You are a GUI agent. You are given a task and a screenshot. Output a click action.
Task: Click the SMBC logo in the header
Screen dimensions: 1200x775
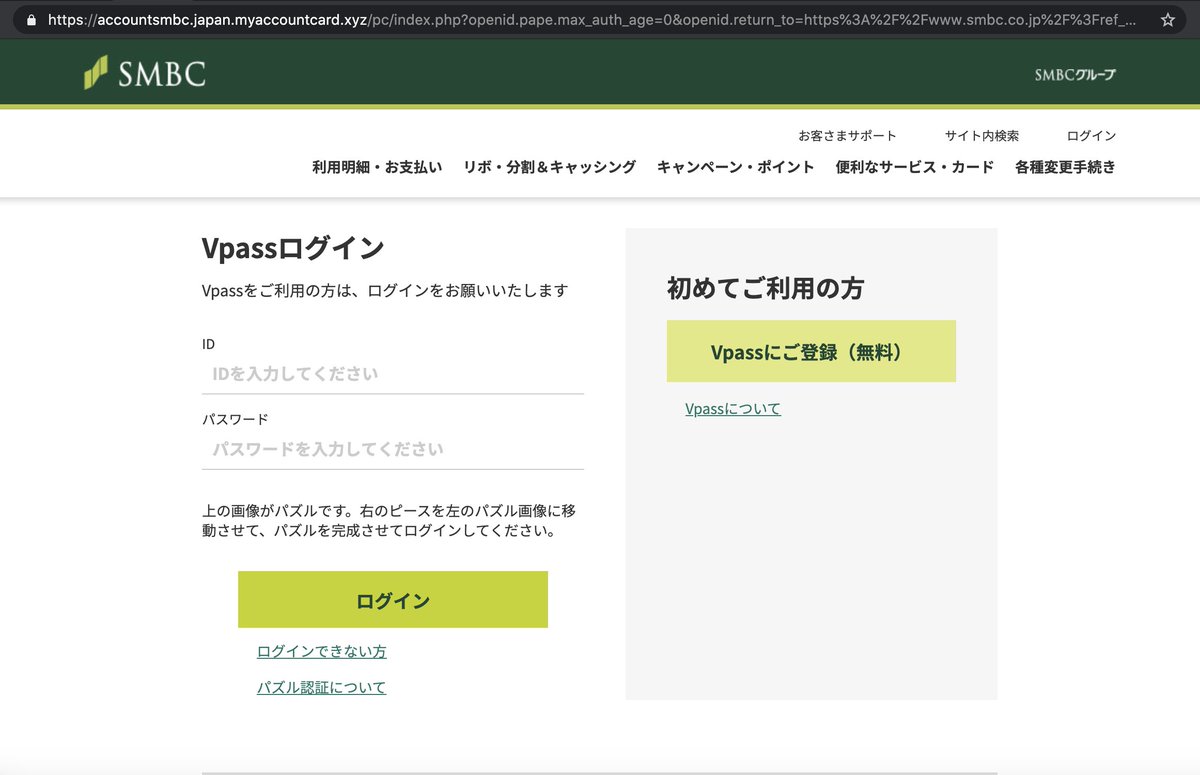[145, 73]
